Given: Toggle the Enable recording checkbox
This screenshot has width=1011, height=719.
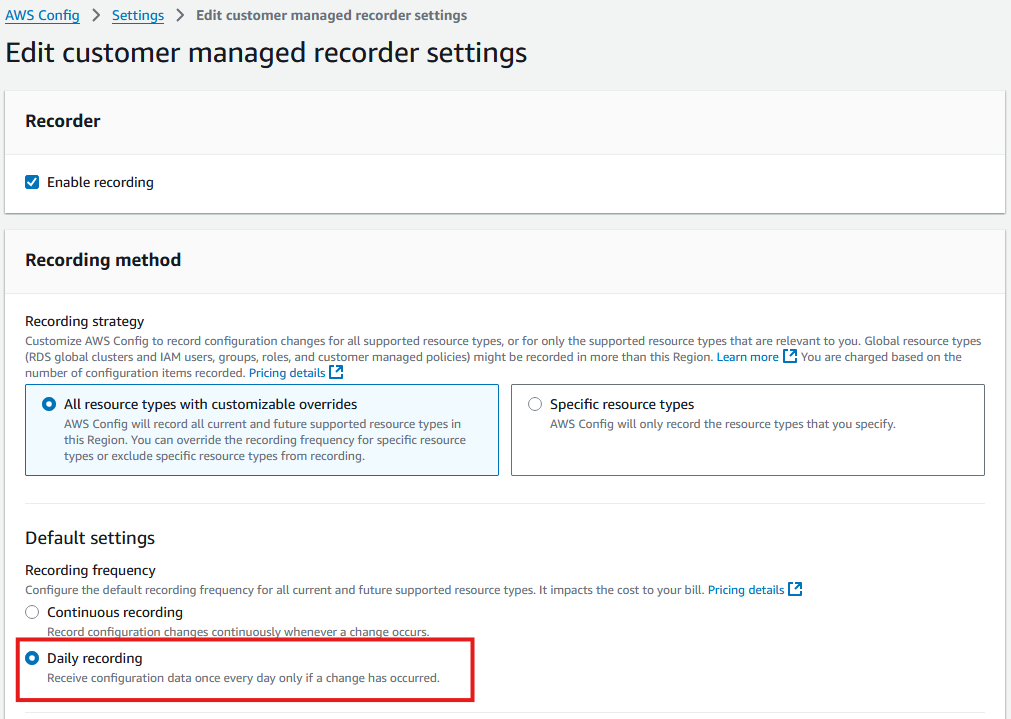Looking at the screenshot, I should pyautogui.click(x=32, y=182).
